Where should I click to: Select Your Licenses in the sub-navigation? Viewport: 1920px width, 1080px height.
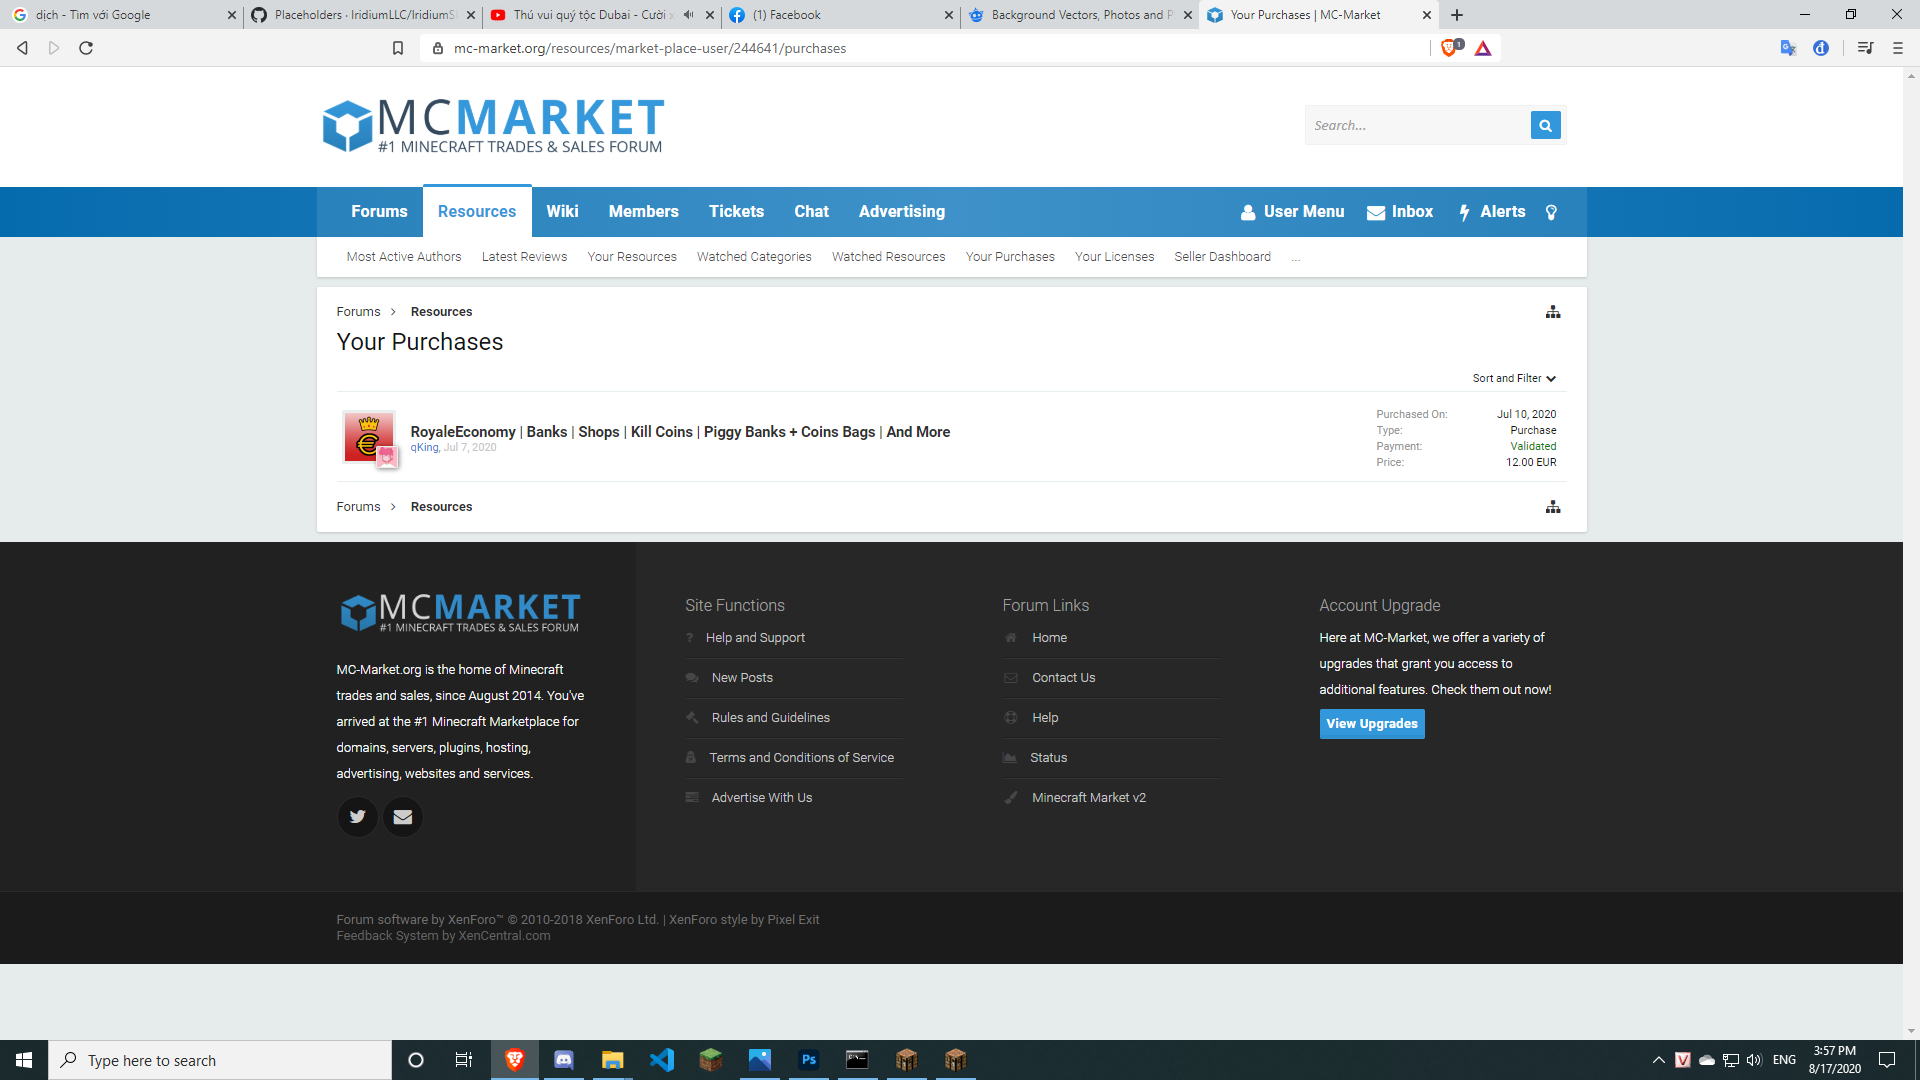pos(1114,257)
